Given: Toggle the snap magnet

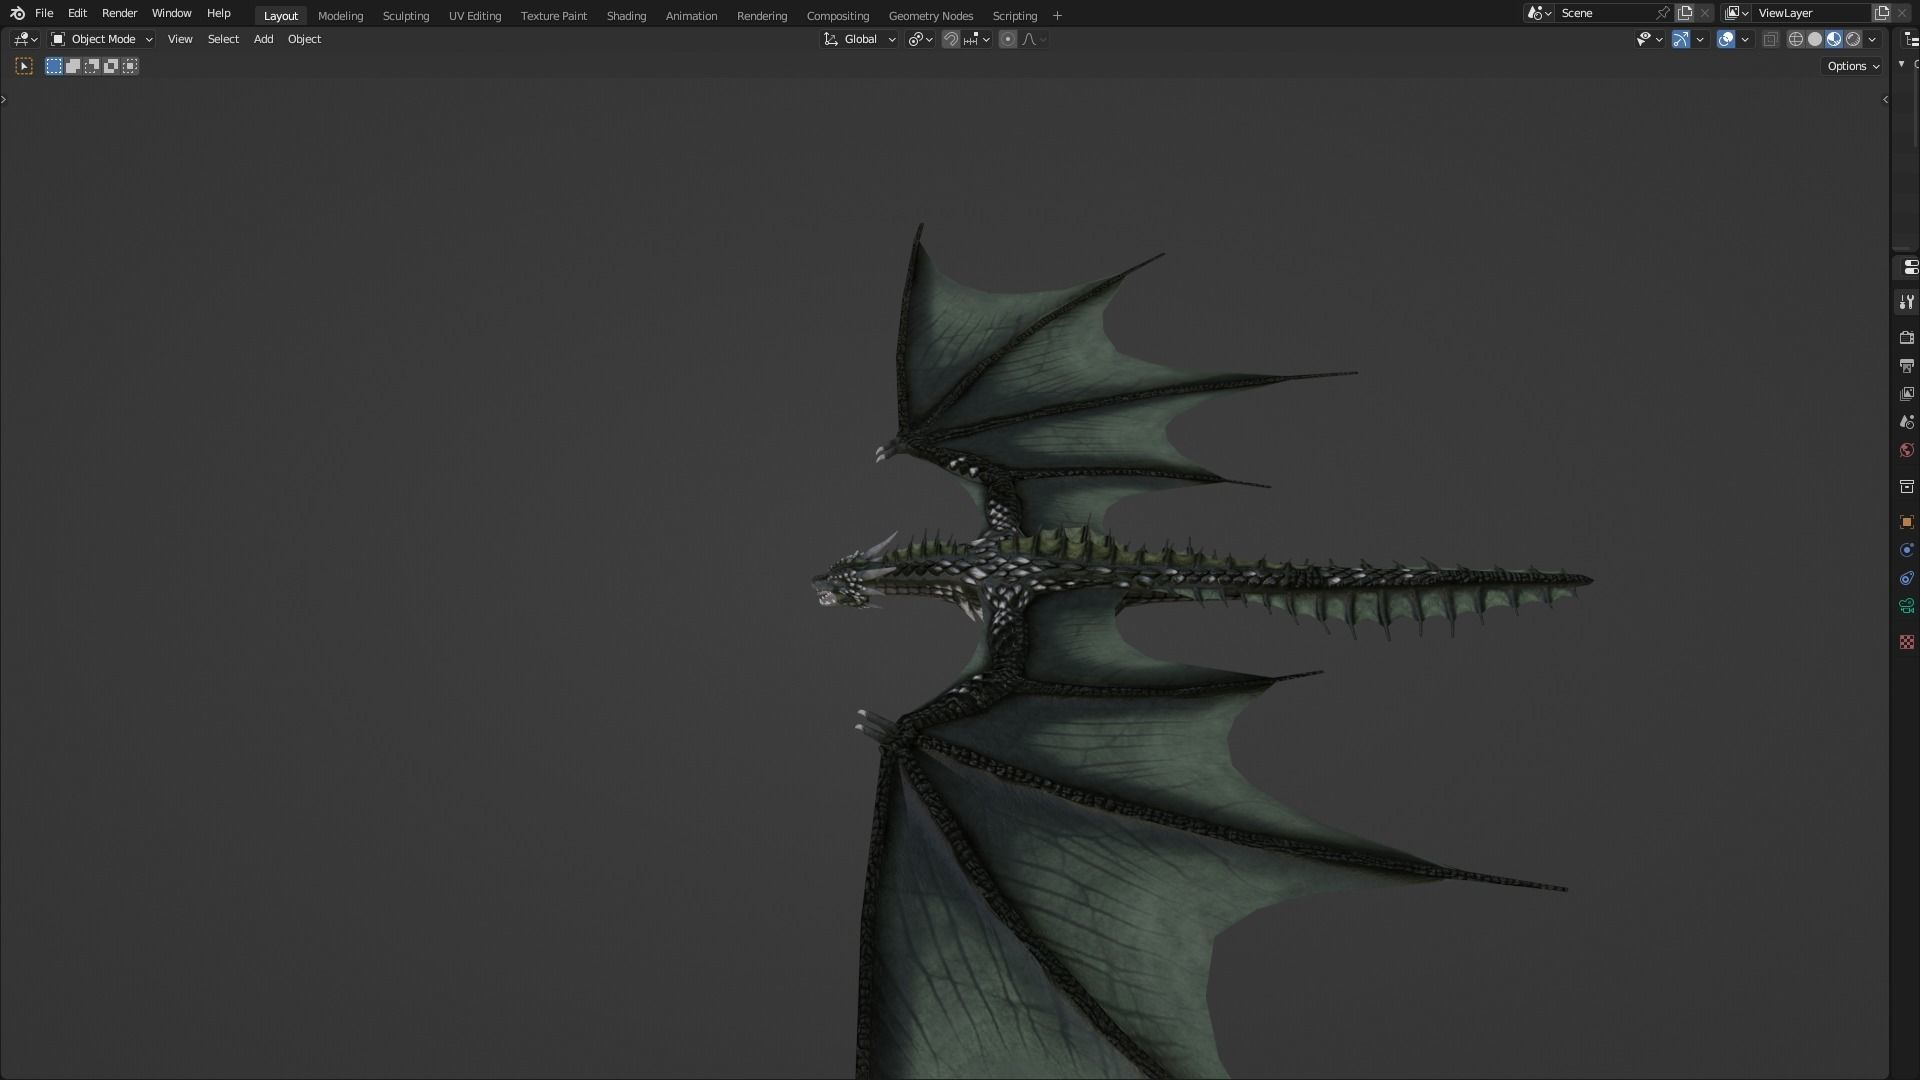Looking at the screenshot, I should pos(951,39).
